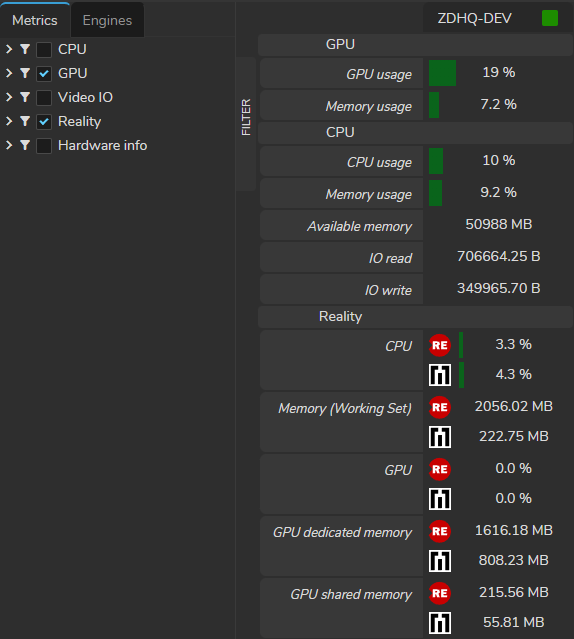Select the Metrics tab
574x639 pixels.
click(x=35, y=20)
